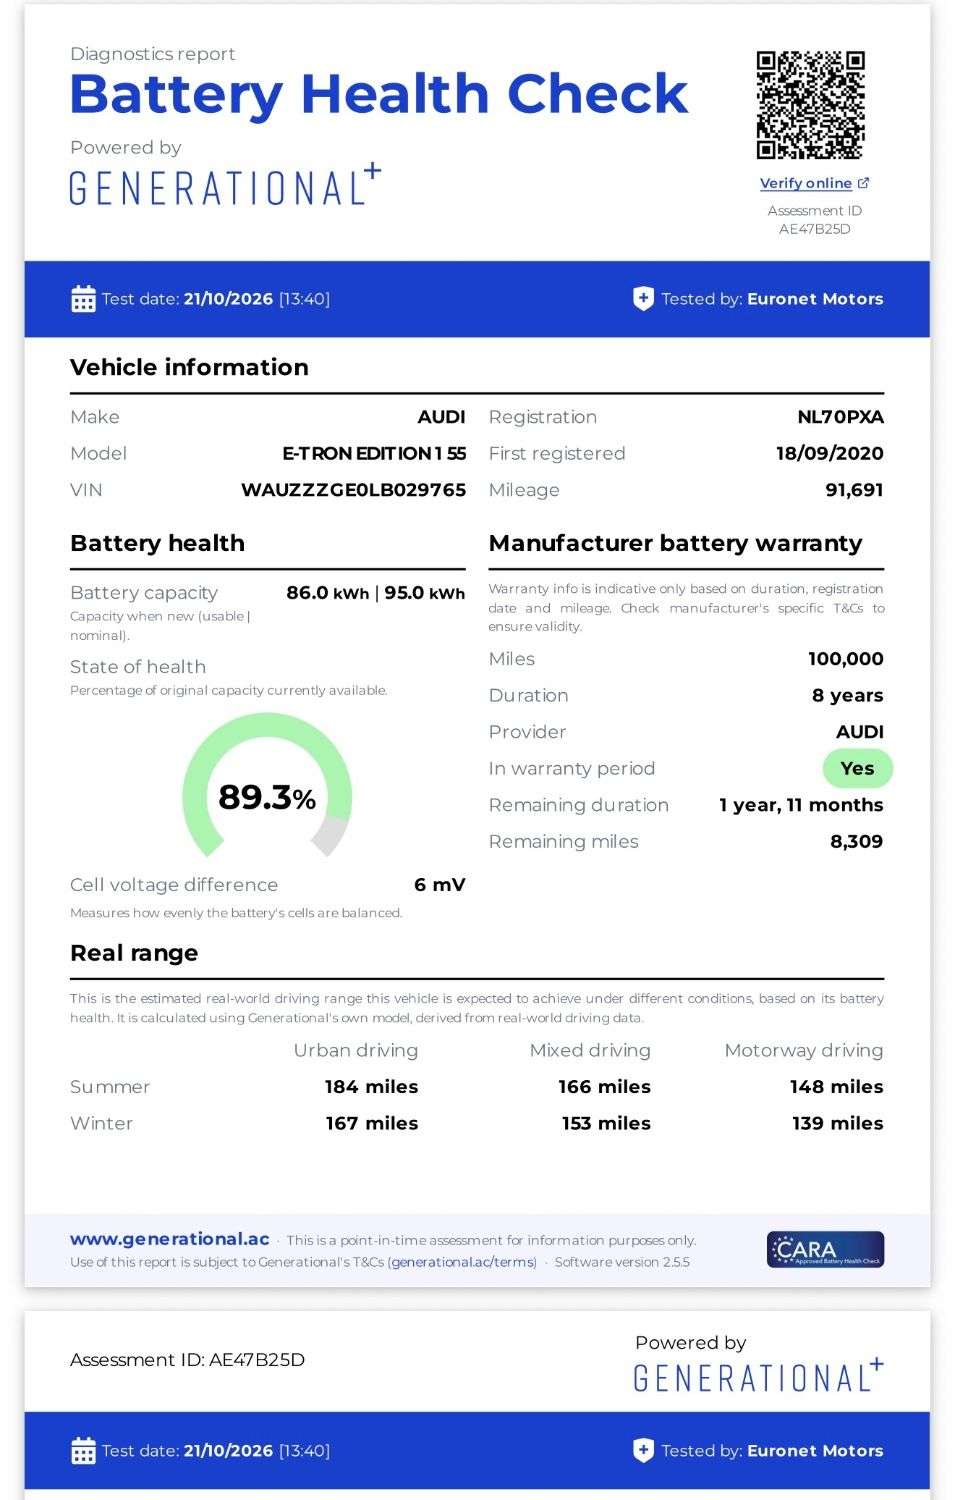Click the cell voltage difference value 6 mV
The image size is (955, 1500).
point(440,885)
